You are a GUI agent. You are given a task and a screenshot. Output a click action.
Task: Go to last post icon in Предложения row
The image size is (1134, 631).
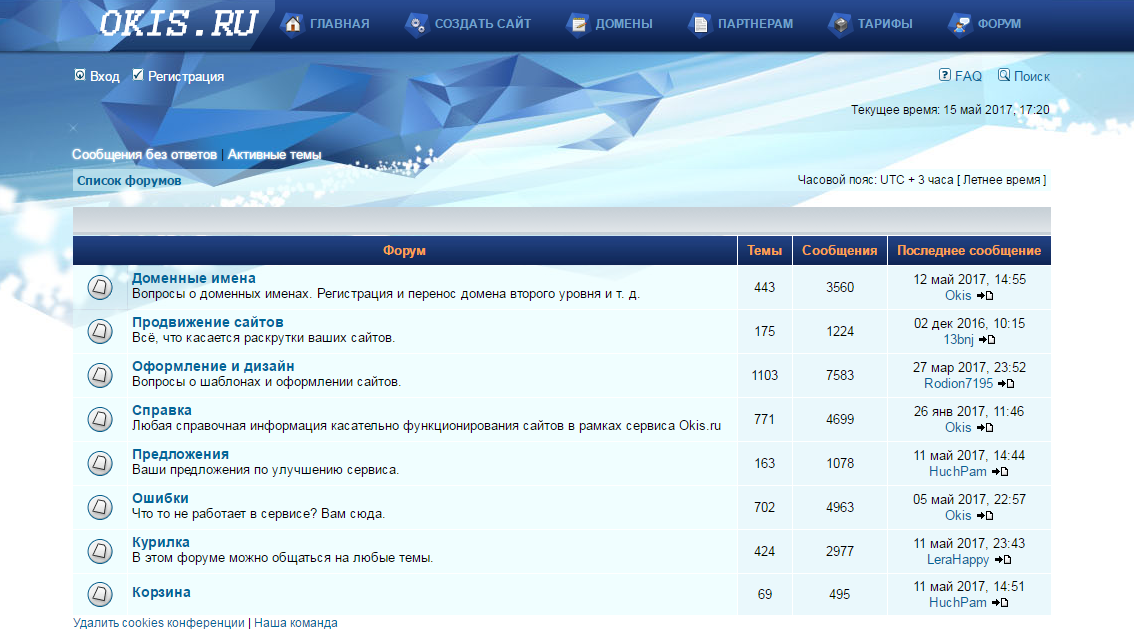[x=1000, y=472]
